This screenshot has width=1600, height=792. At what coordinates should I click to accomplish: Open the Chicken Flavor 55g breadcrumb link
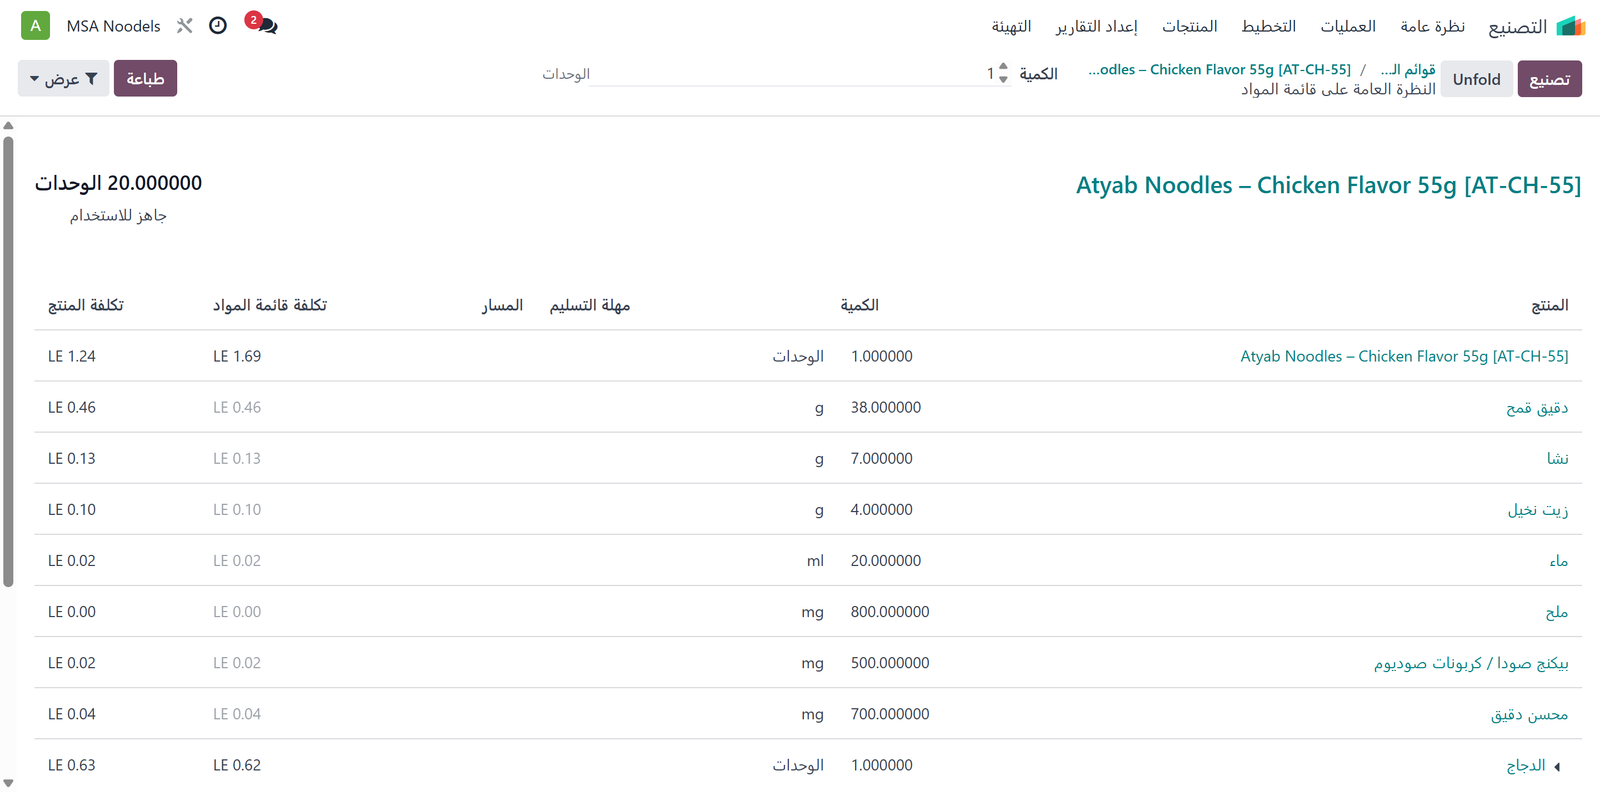(1219, 69)
